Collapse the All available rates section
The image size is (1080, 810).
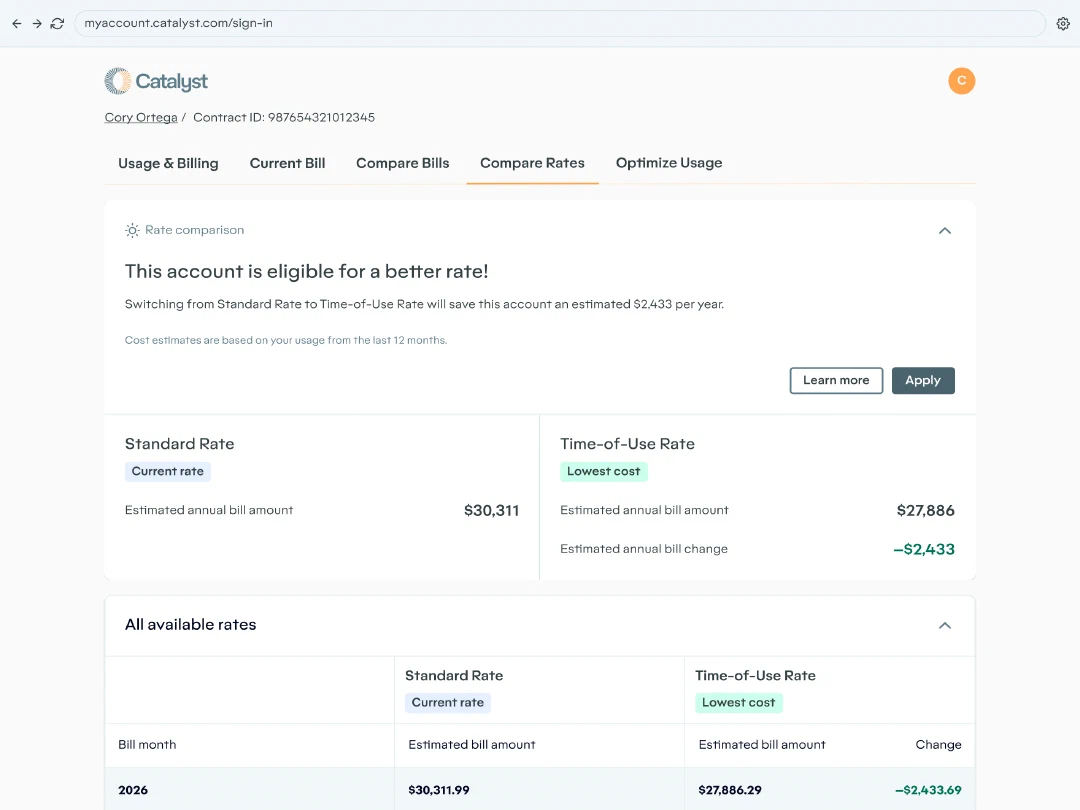pos(944,625)
